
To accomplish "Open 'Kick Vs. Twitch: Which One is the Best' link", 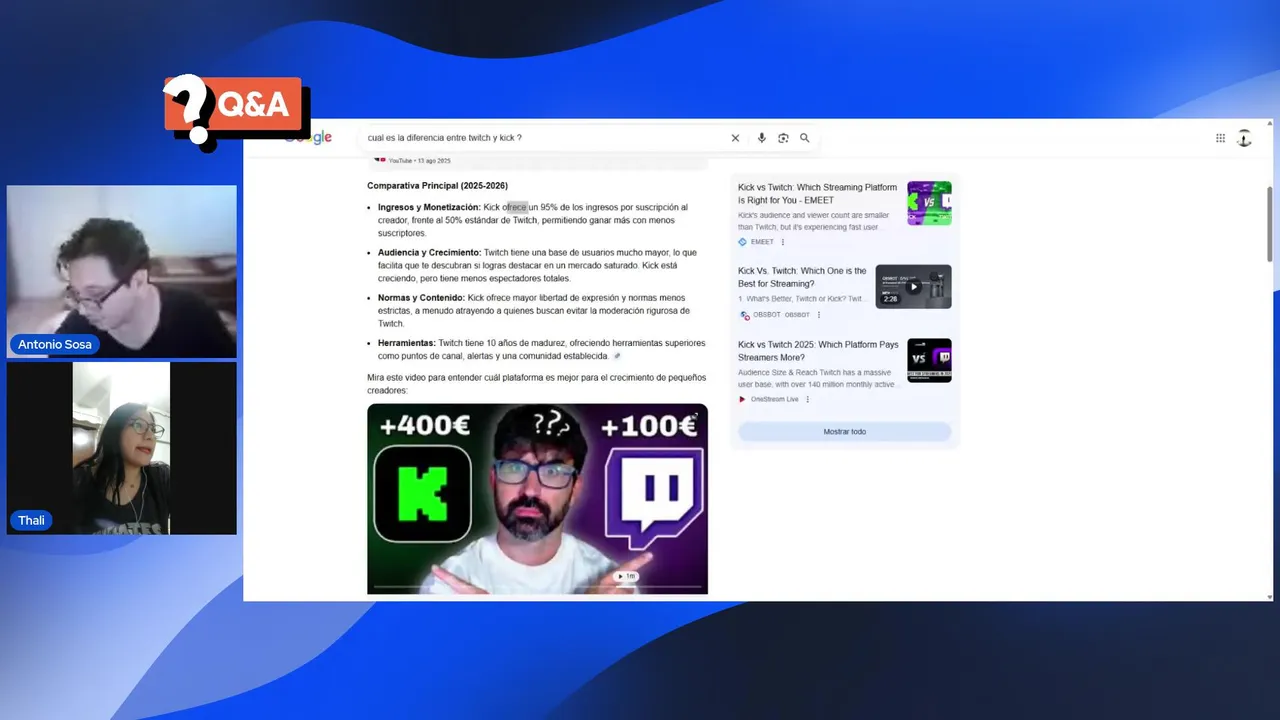I will 802,277.
